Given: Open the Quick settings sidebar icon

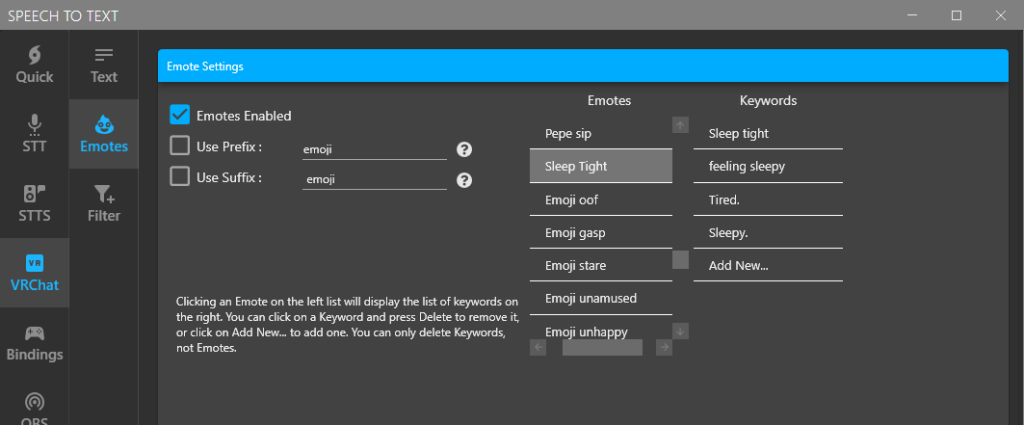Looking at the screenshot, I should pos(34,64).
